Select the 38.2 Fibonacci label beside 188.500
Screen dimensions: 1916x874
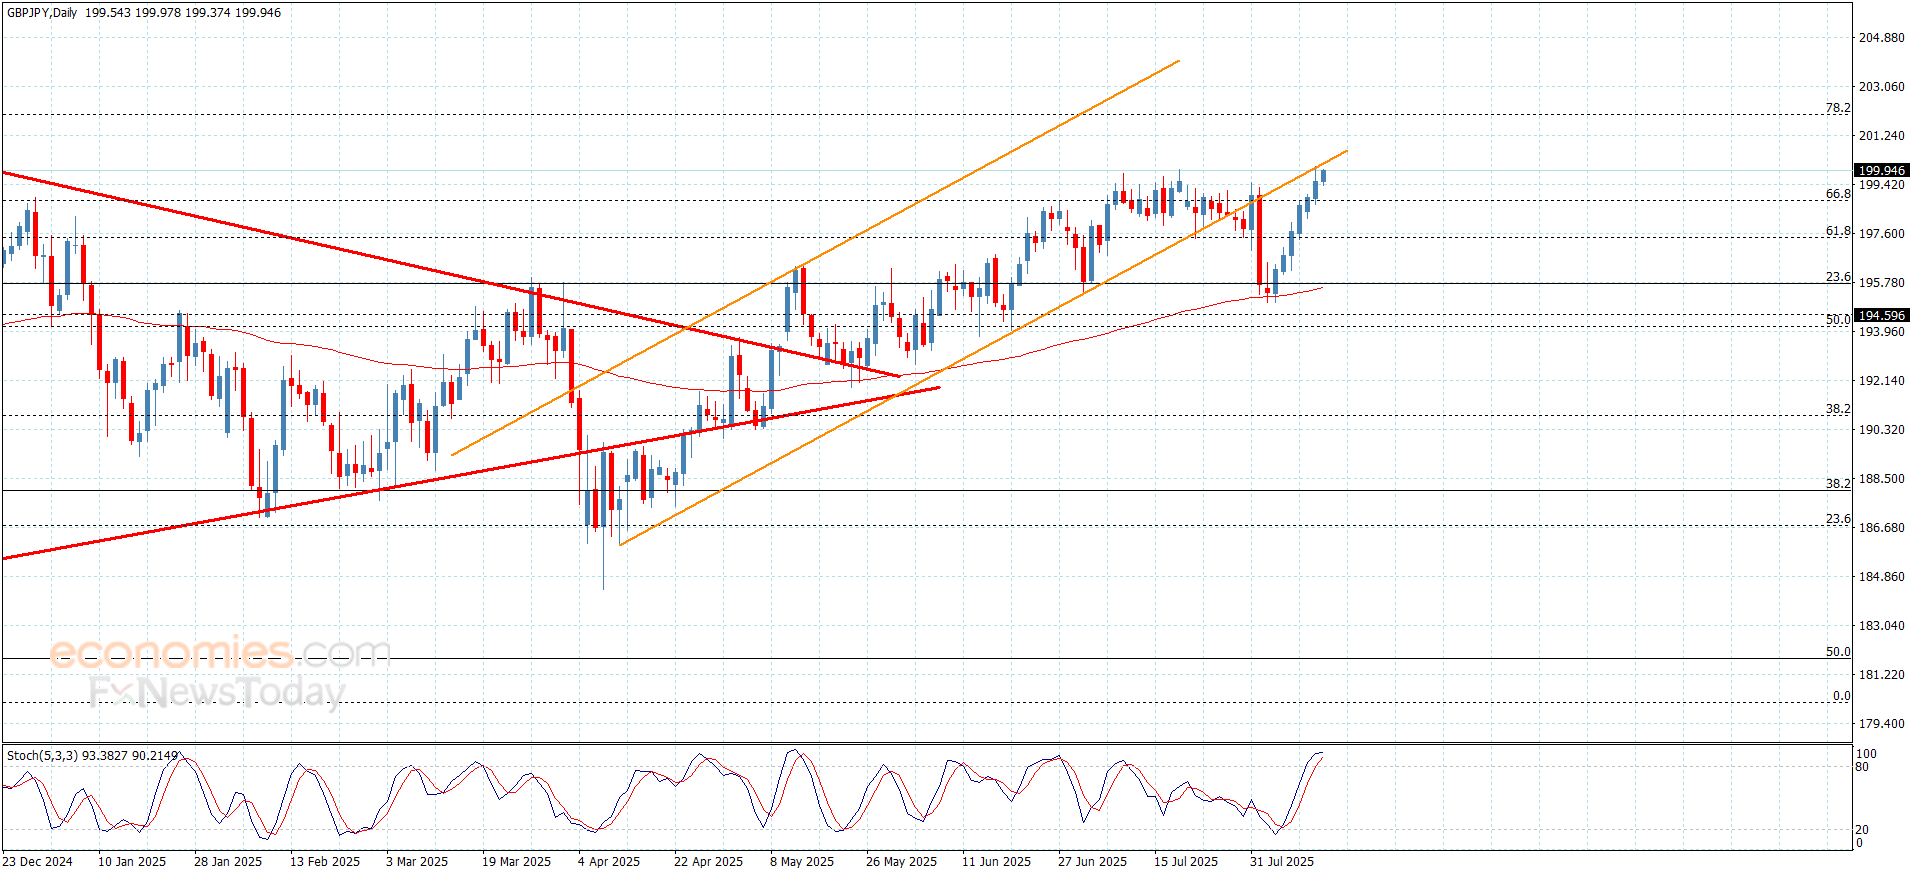click(x=1838, y=483)
